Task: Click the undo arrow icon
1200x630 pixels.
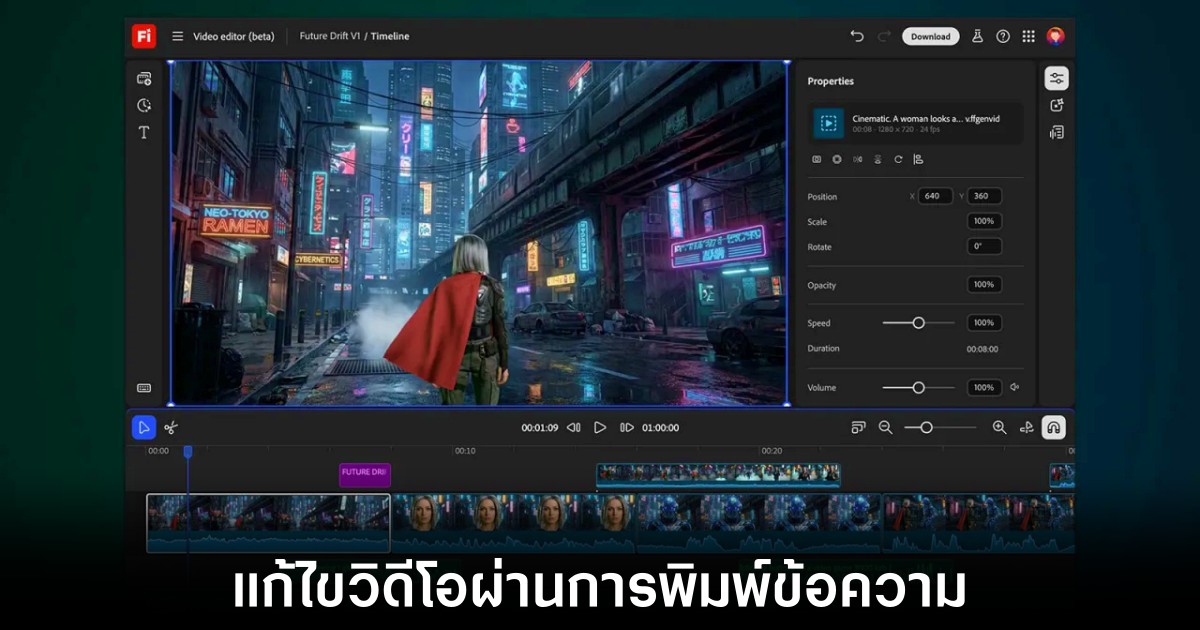Action: point(857,36)
